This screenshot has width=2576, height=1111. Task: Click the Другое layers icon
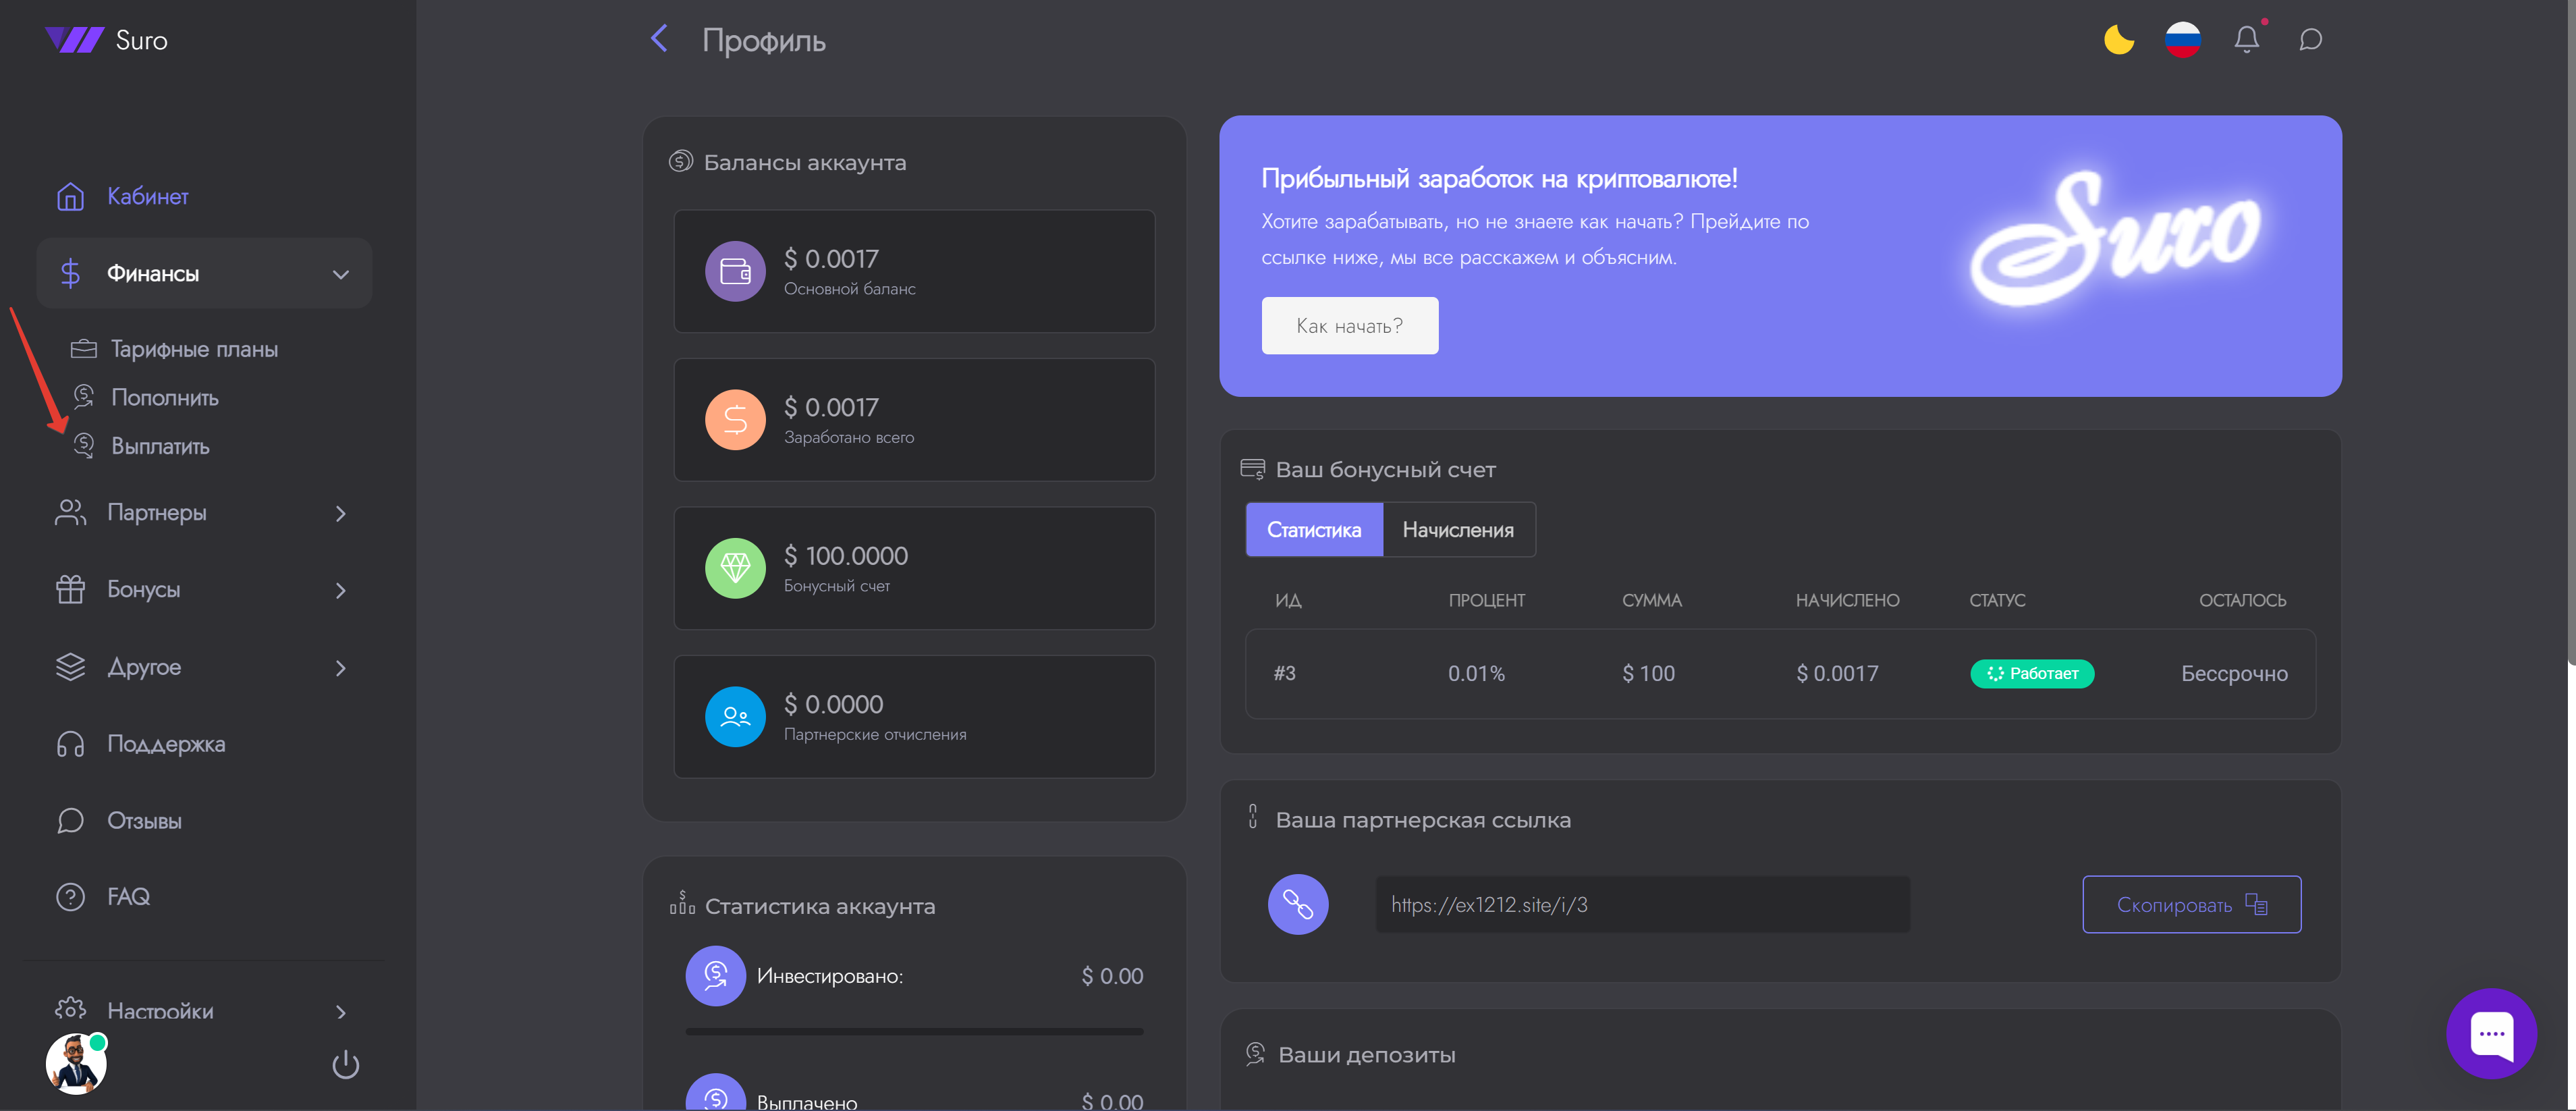pos(70,666)
